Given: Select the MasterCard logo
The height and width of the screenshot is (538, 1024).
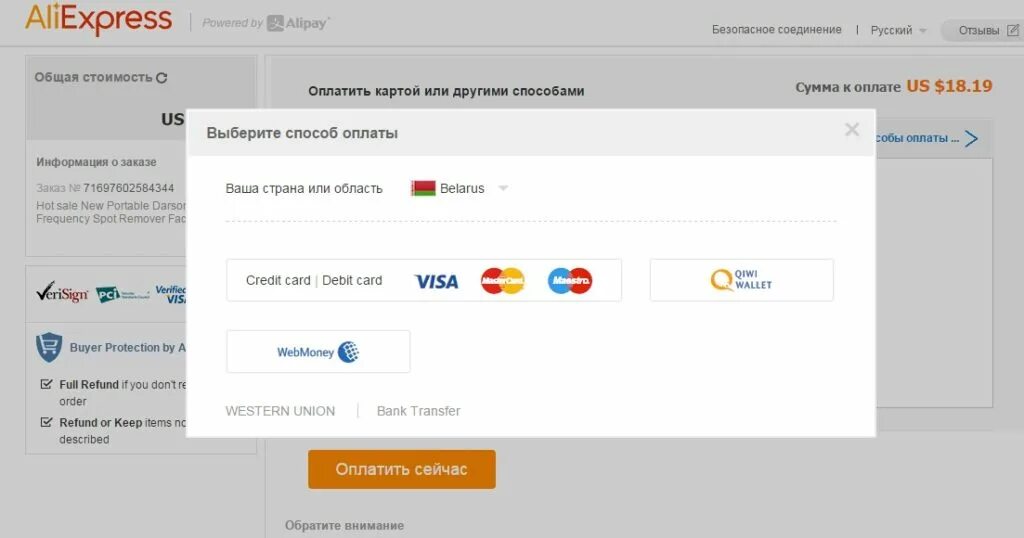Looking at the screenshot, I should (x=503, y=281).
